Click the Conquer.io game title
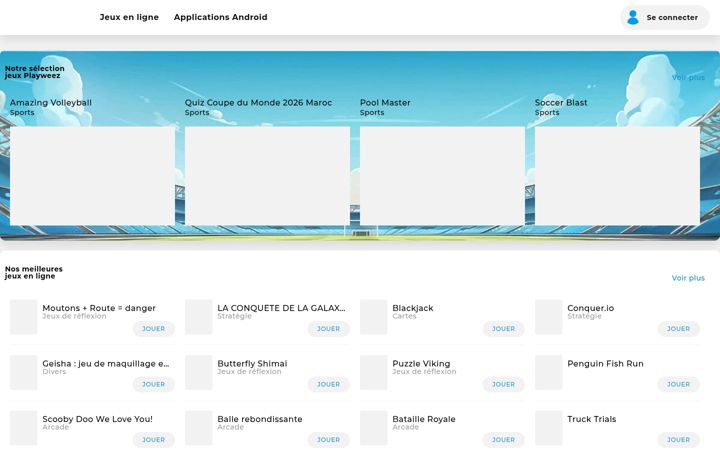The width and height of the screenshot is (720, 450). point(591,308)
